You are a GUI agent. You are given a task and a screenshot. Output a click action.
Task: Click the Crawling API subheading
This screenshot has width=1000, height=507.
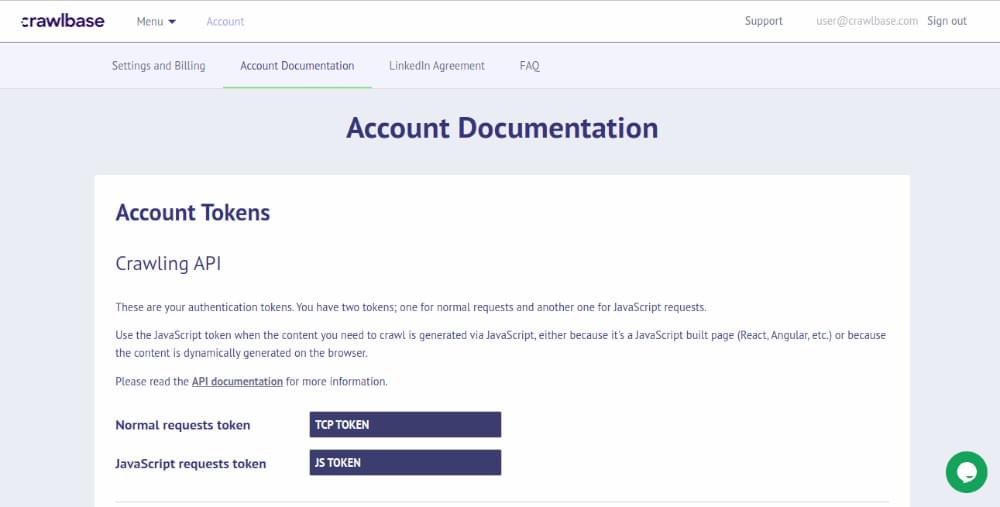tap(168, 263)
